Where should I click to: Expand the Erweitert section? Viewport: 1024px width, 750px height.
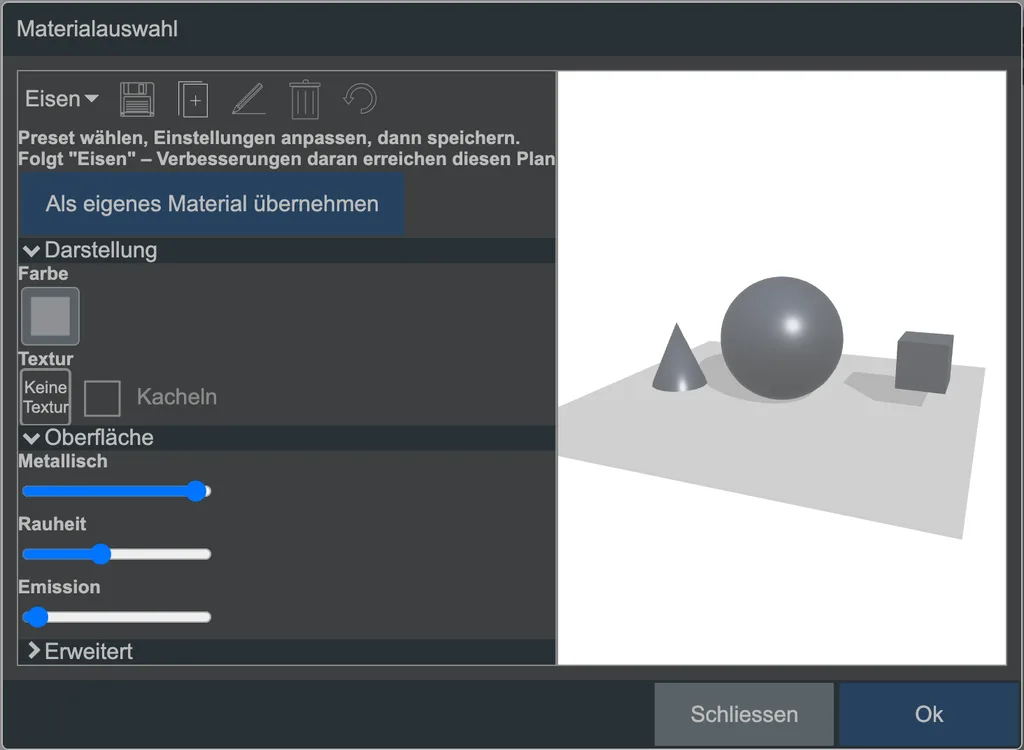pos(287,651)
